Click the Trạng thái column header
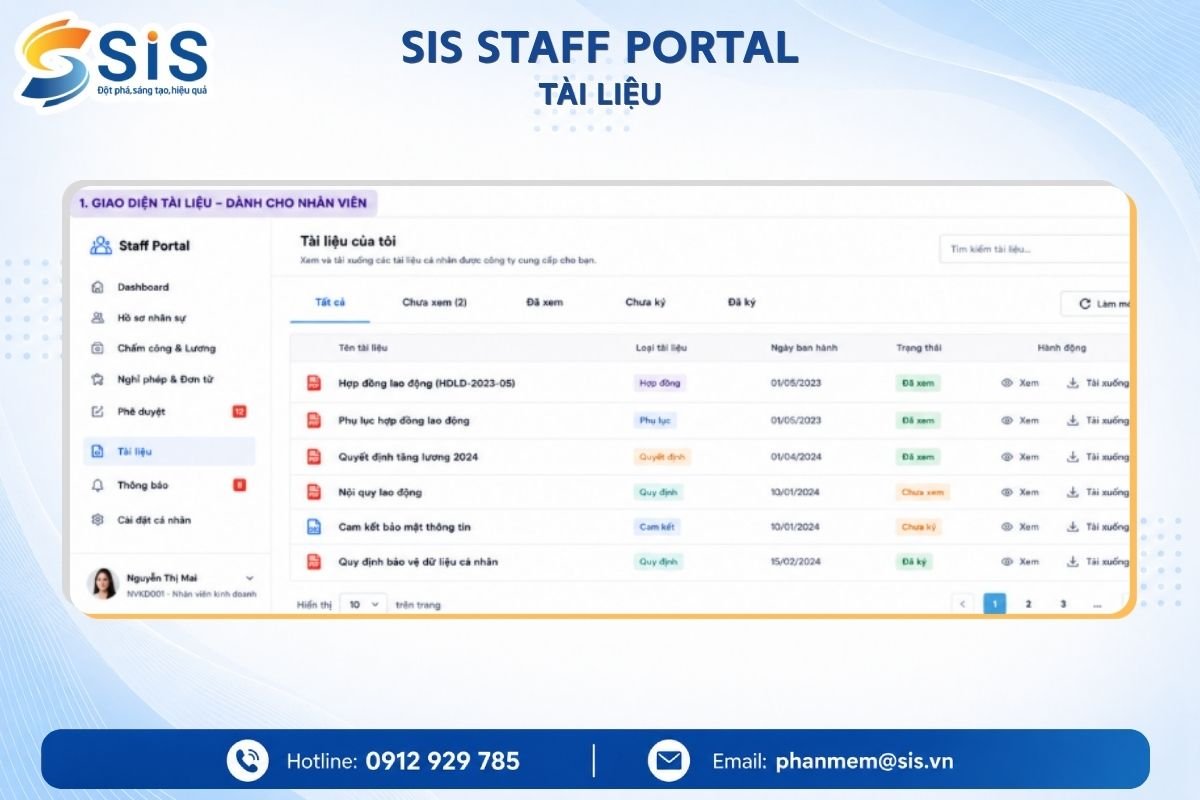Image resolution: width=1200 pixels, height=800 pixels. 917,348
